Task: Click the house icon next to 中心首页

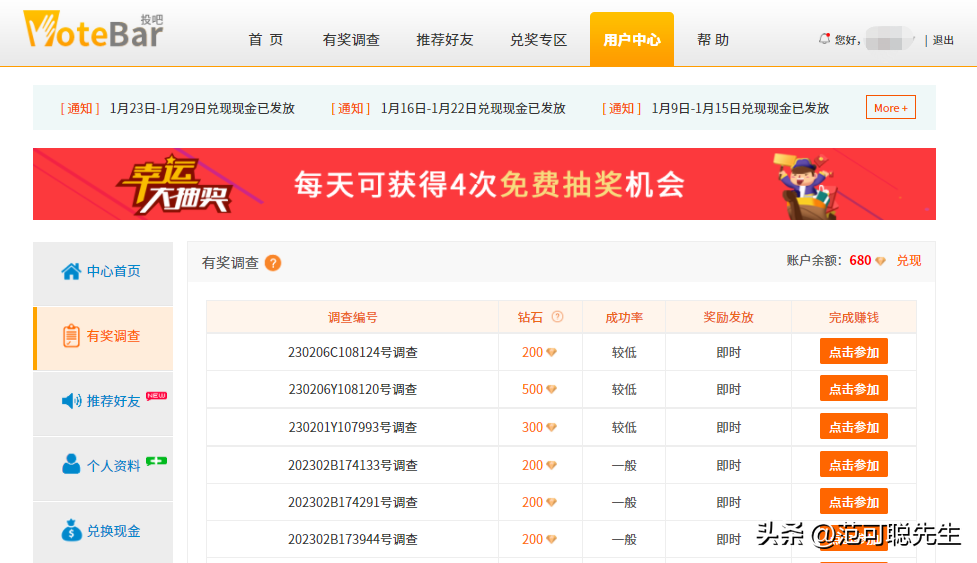Action: pos(71,272)
